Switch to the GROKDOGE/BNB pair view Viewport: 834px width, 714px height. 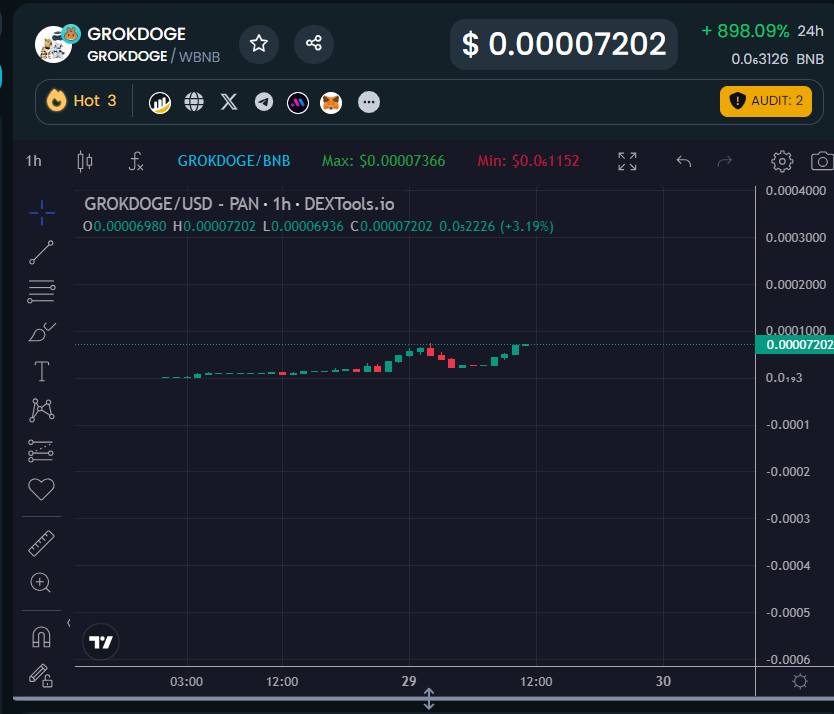point(234,161)
